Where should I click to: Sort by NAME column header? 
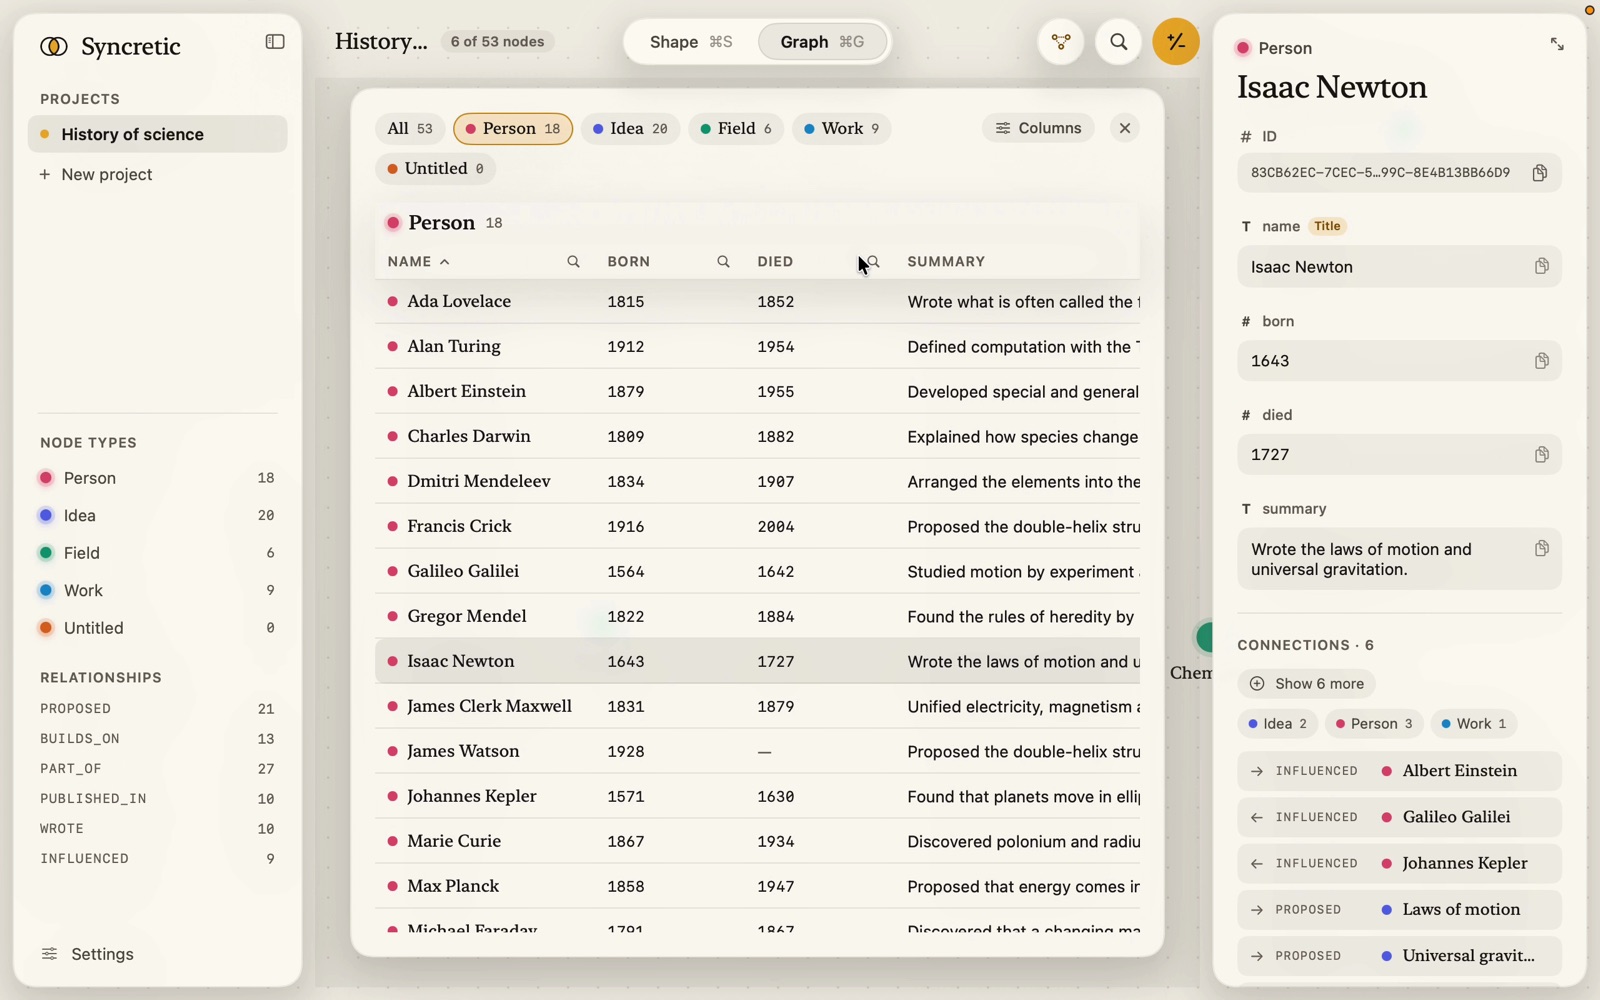click(418, 262)
